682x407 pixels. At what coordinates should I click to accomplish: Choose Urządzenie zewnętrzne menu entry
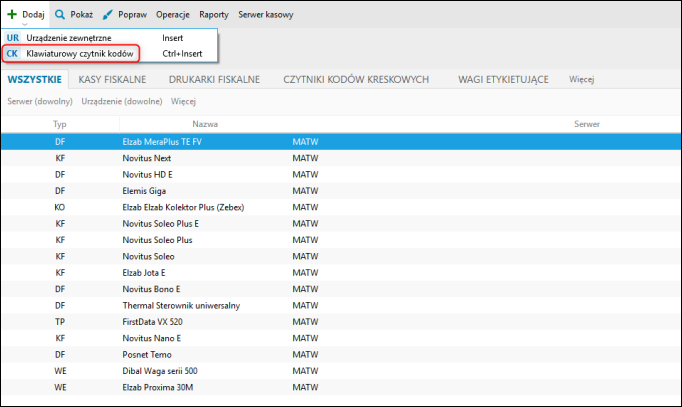[x=69, y=37]
